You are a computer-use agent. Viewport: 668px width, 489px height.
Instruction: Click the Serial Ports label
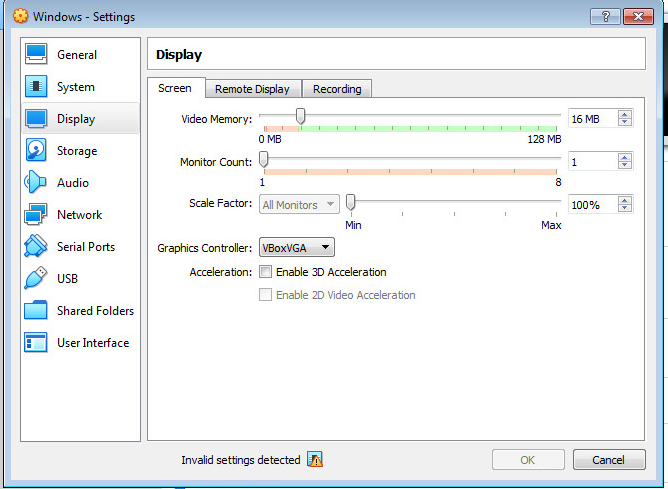86,247
